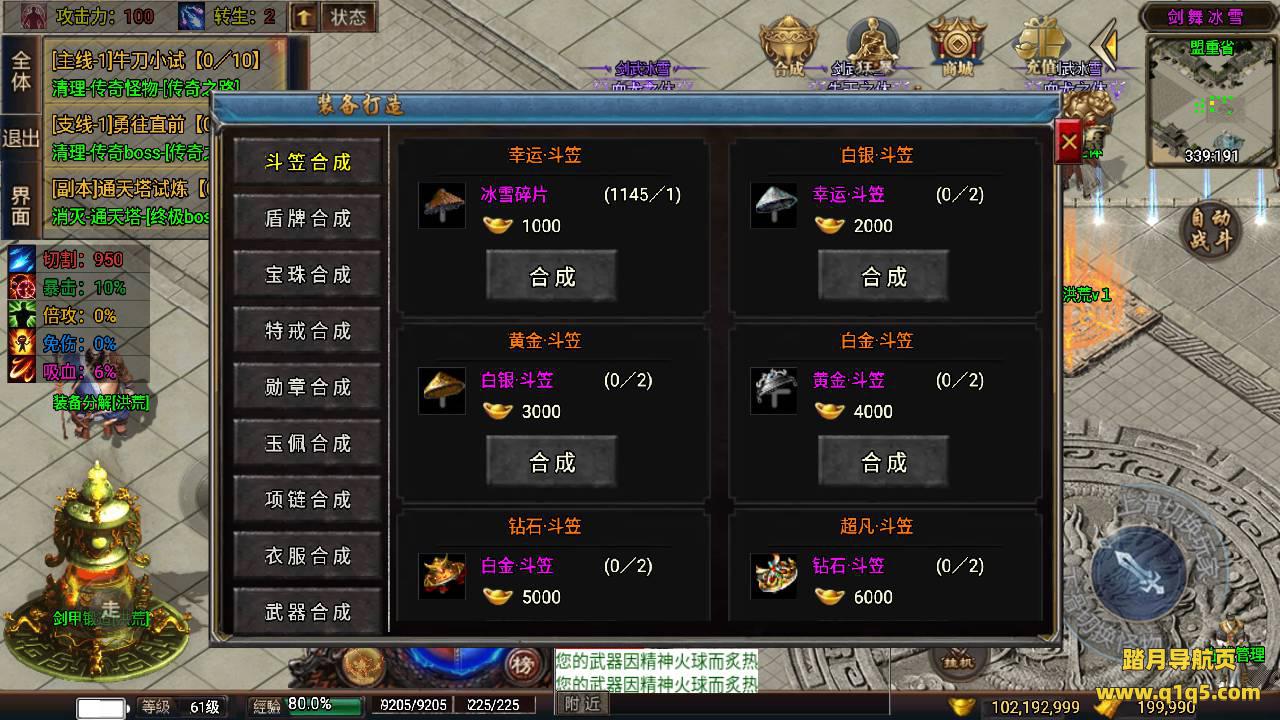Open the 合成 cauldron icon in top bar
The image size is (1280, 720).
click(x=789, y=45)
